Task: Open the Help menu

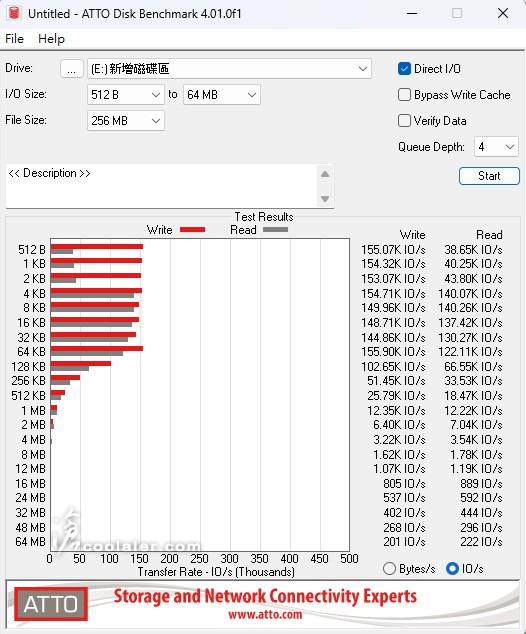Action: [x=51, y=39]
